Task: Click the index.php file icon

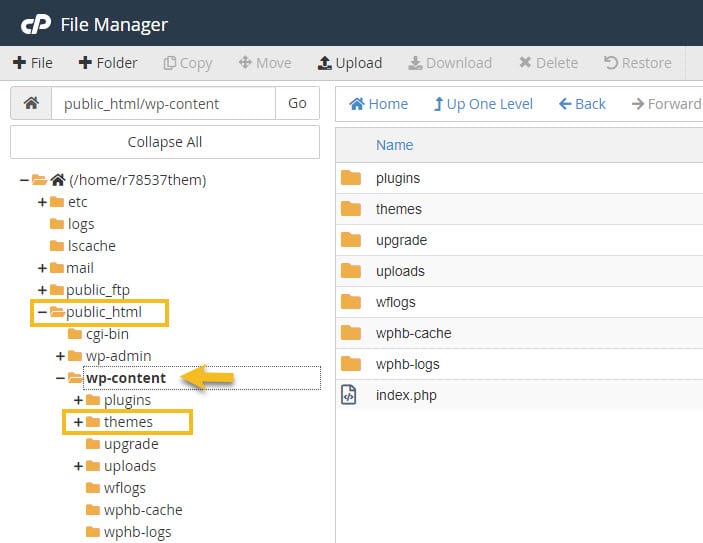Action: [x=348, y=395]
